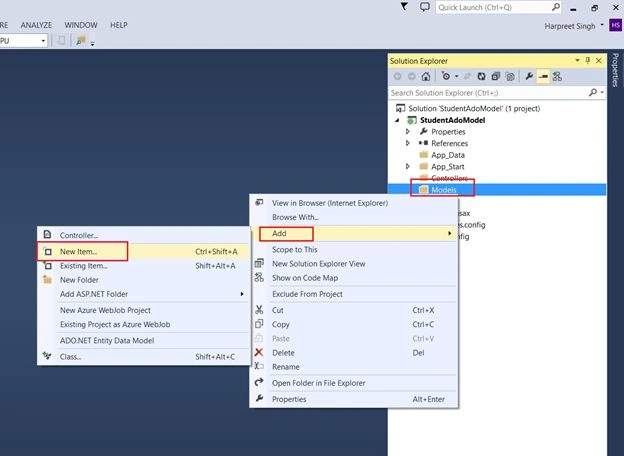The image size is (624, 456).
Task: Click Sync with Active Document icon
Action: click(x=467, y=76)
